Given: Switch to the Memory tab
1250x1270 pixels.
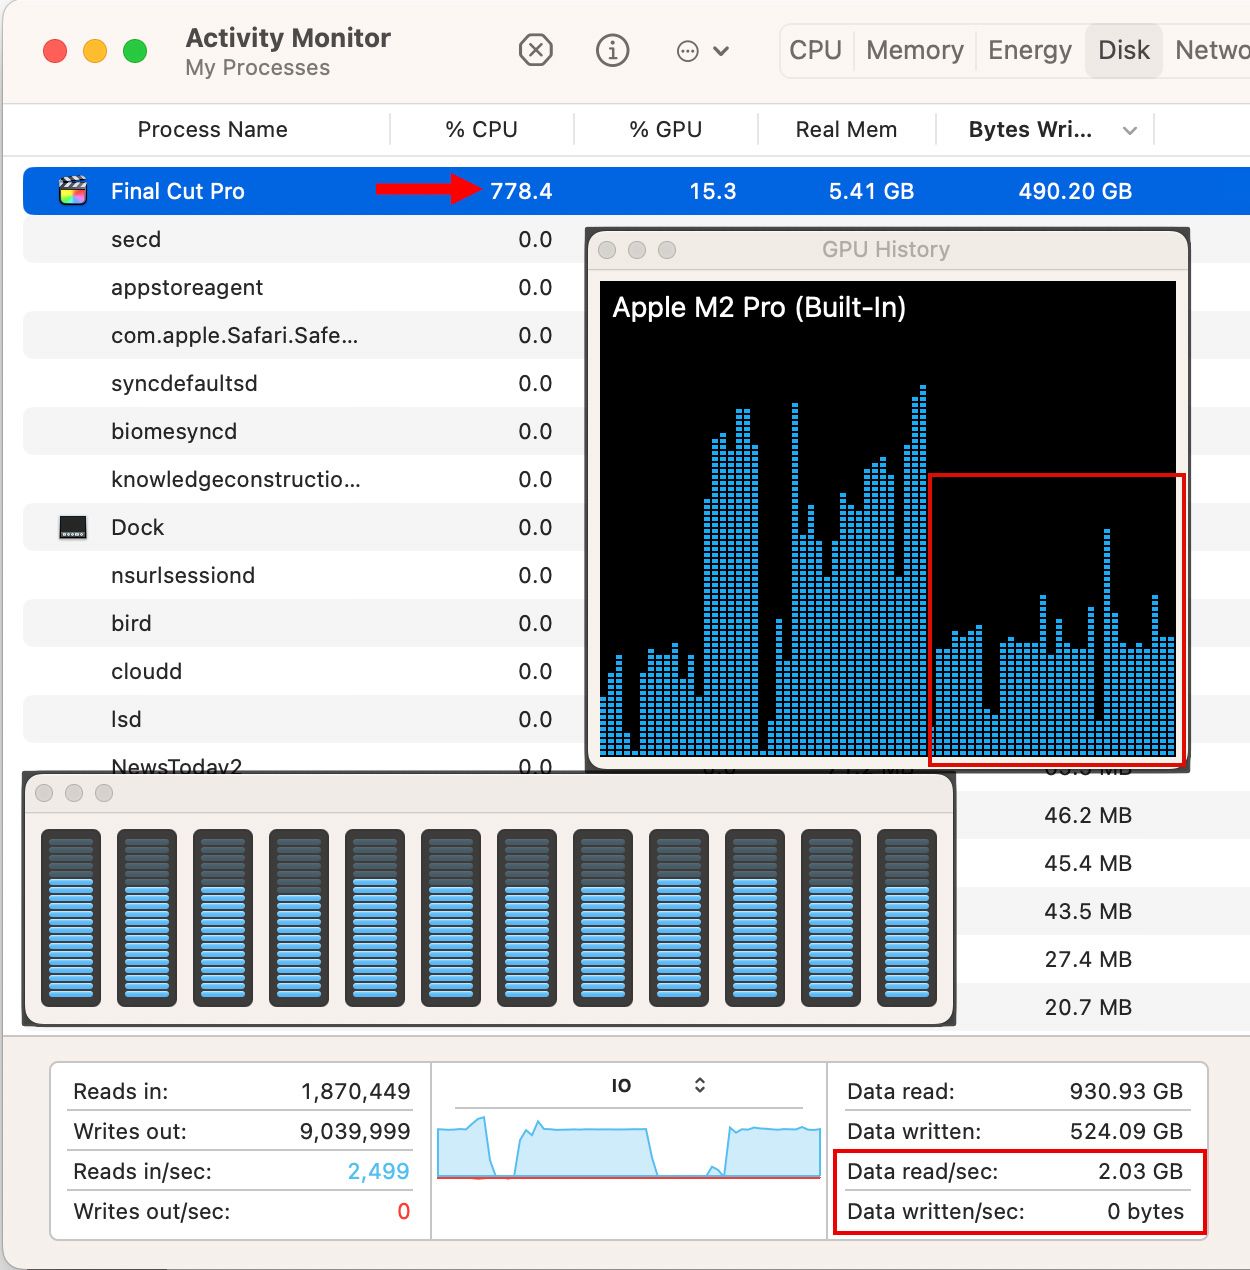Looking at the screenshot, I should tap(915, 50).
